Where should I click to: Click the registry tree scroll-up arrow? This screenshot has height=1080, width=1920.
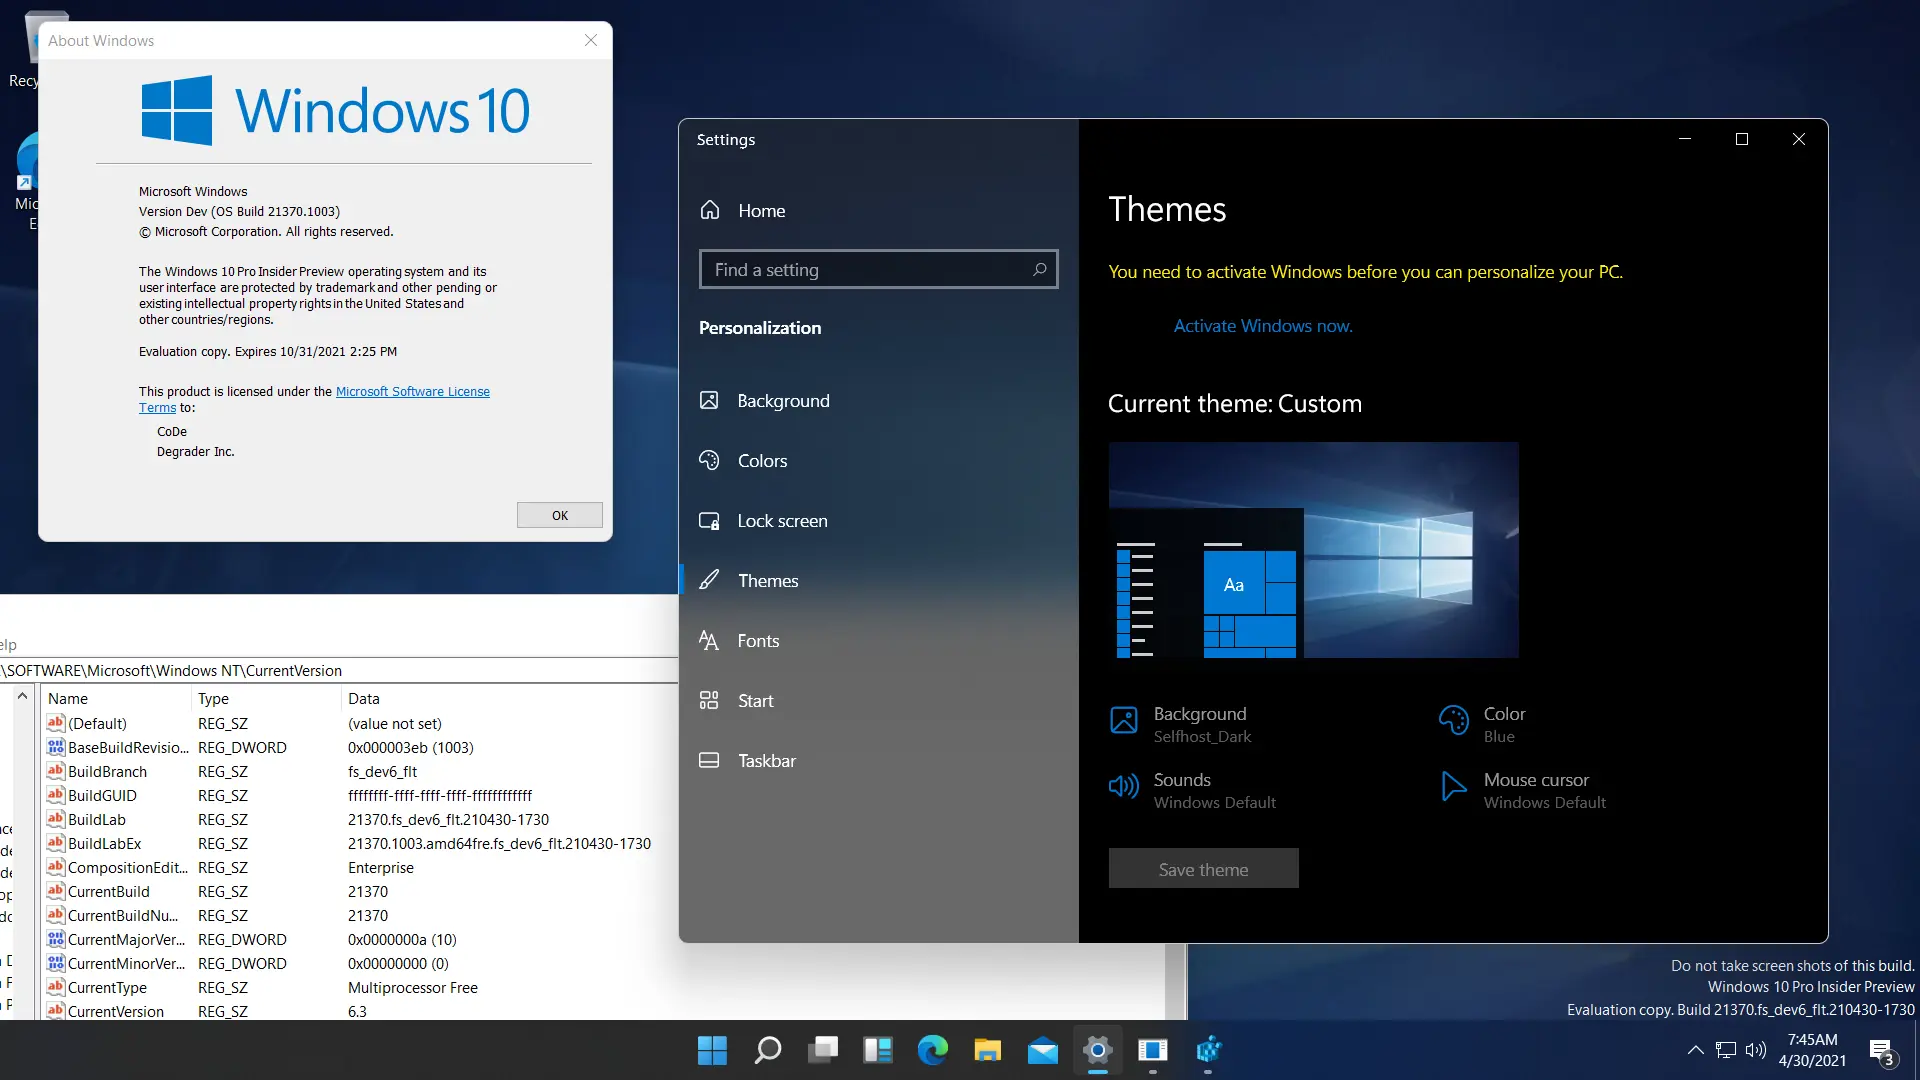coord(22,696)
